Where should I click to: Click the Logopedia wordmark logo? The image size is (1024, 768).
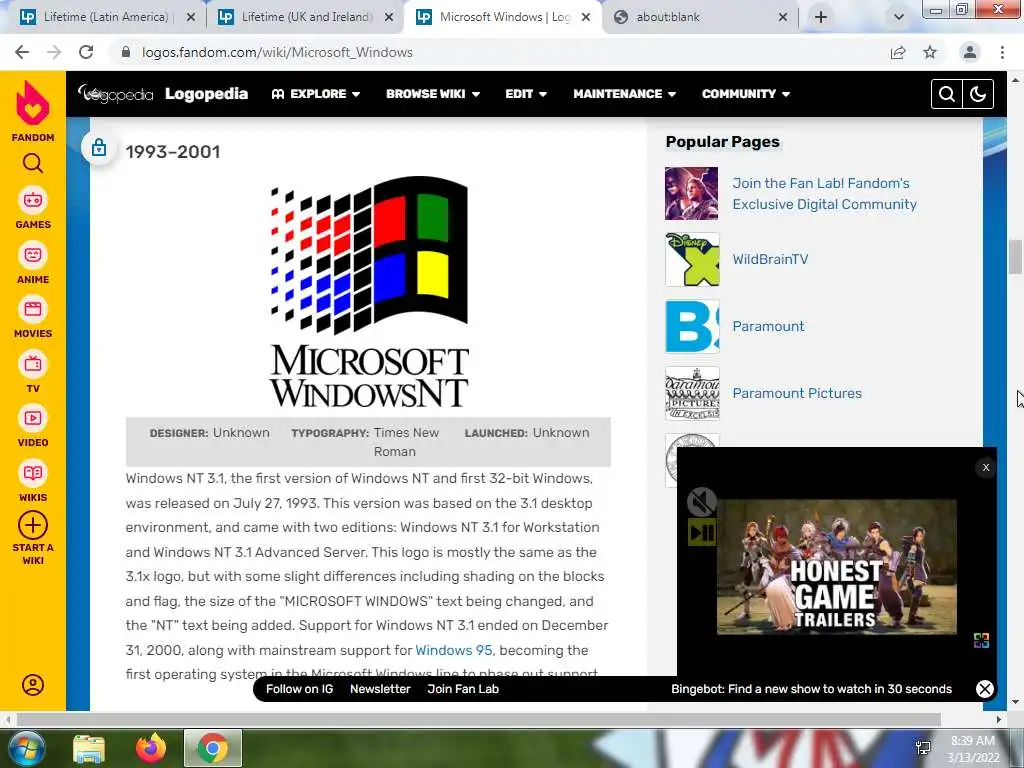[115, 94]
